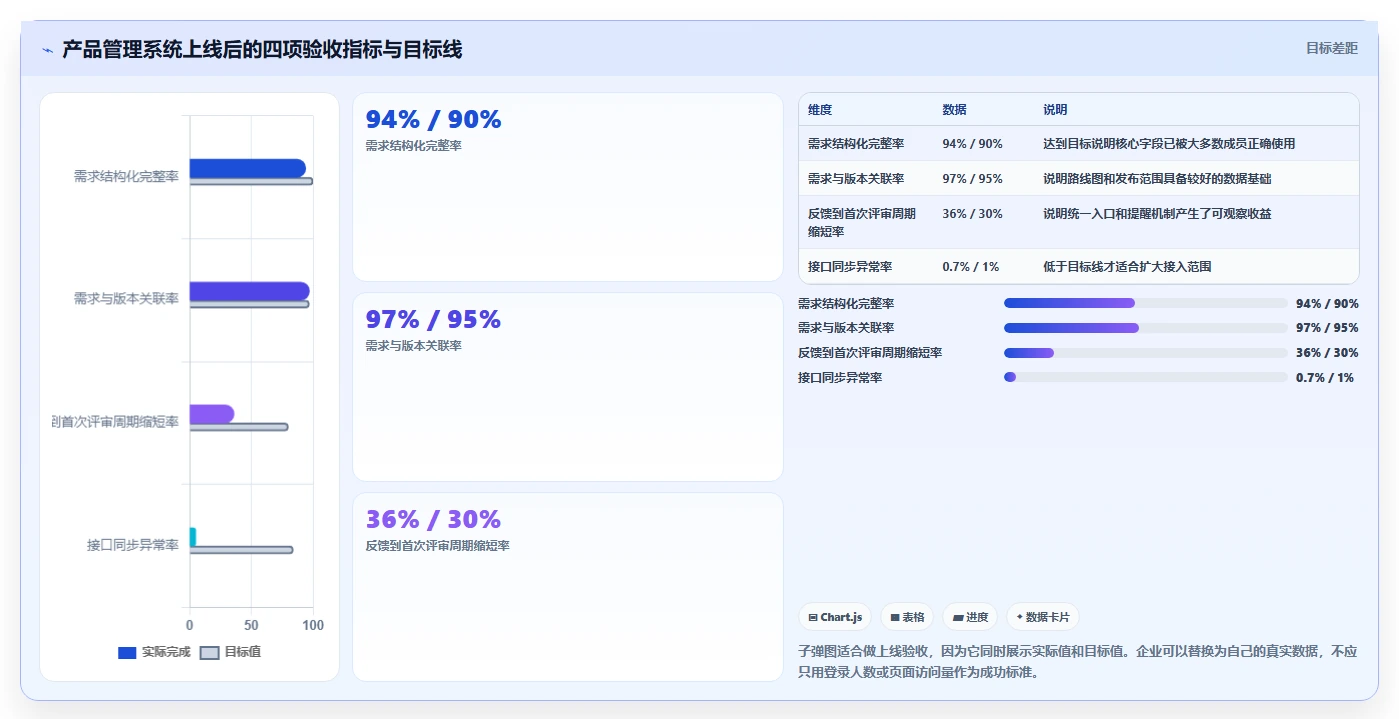Image resolution: width=1399 pixels, height=719 pixels.
Task: Toggle the 实际完成 legend item
Action: pos(154,652)
